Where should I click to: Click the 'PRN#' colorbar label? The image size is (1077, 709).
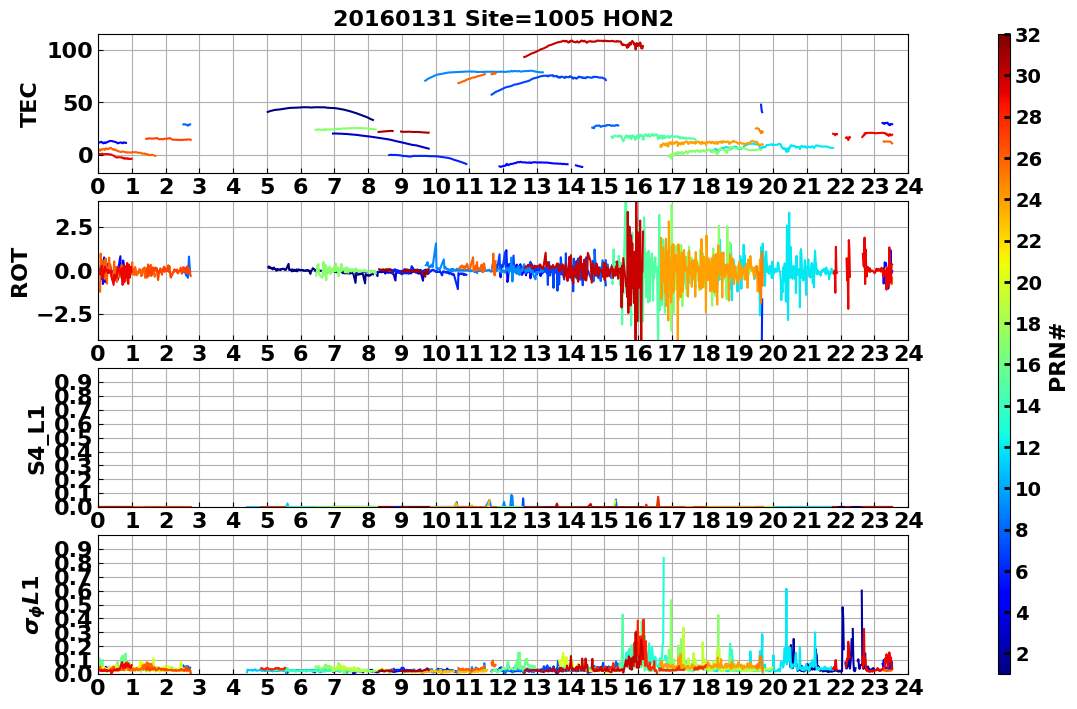tap(1057, 358)
